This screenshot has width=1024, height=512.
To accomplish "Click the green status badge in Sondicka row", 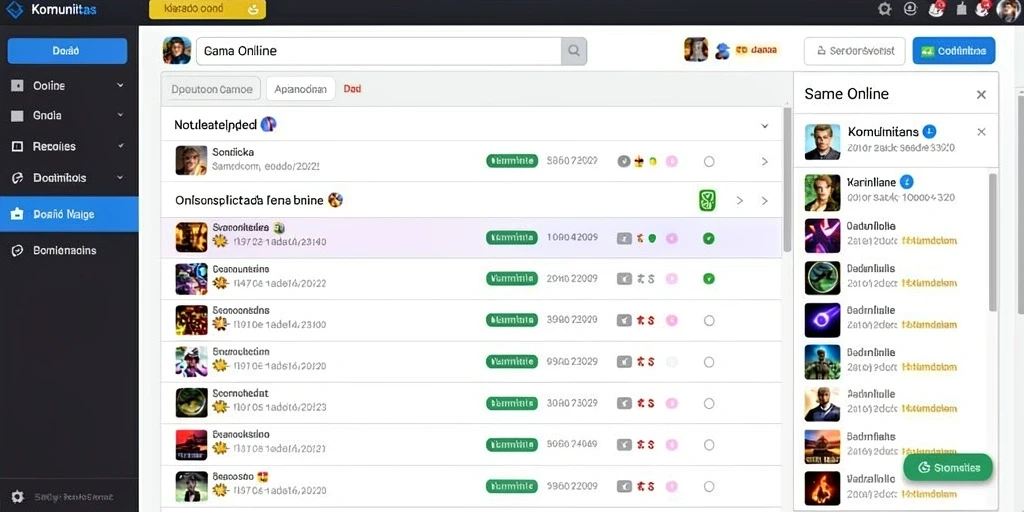I will coord(512,161).
